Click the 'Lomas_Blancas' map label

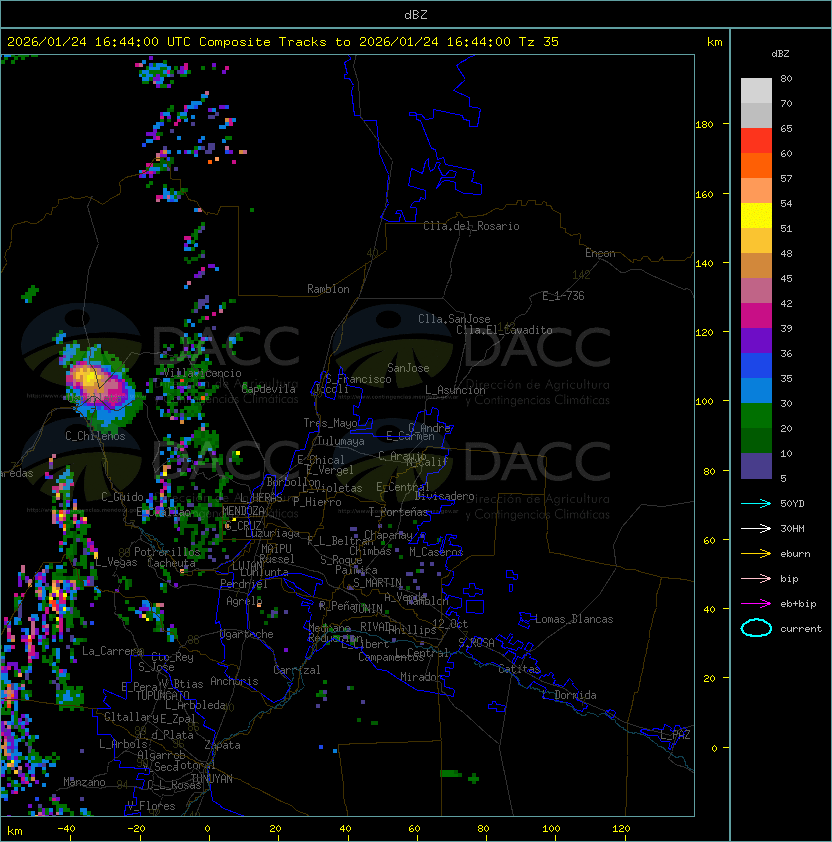[574, 619]
